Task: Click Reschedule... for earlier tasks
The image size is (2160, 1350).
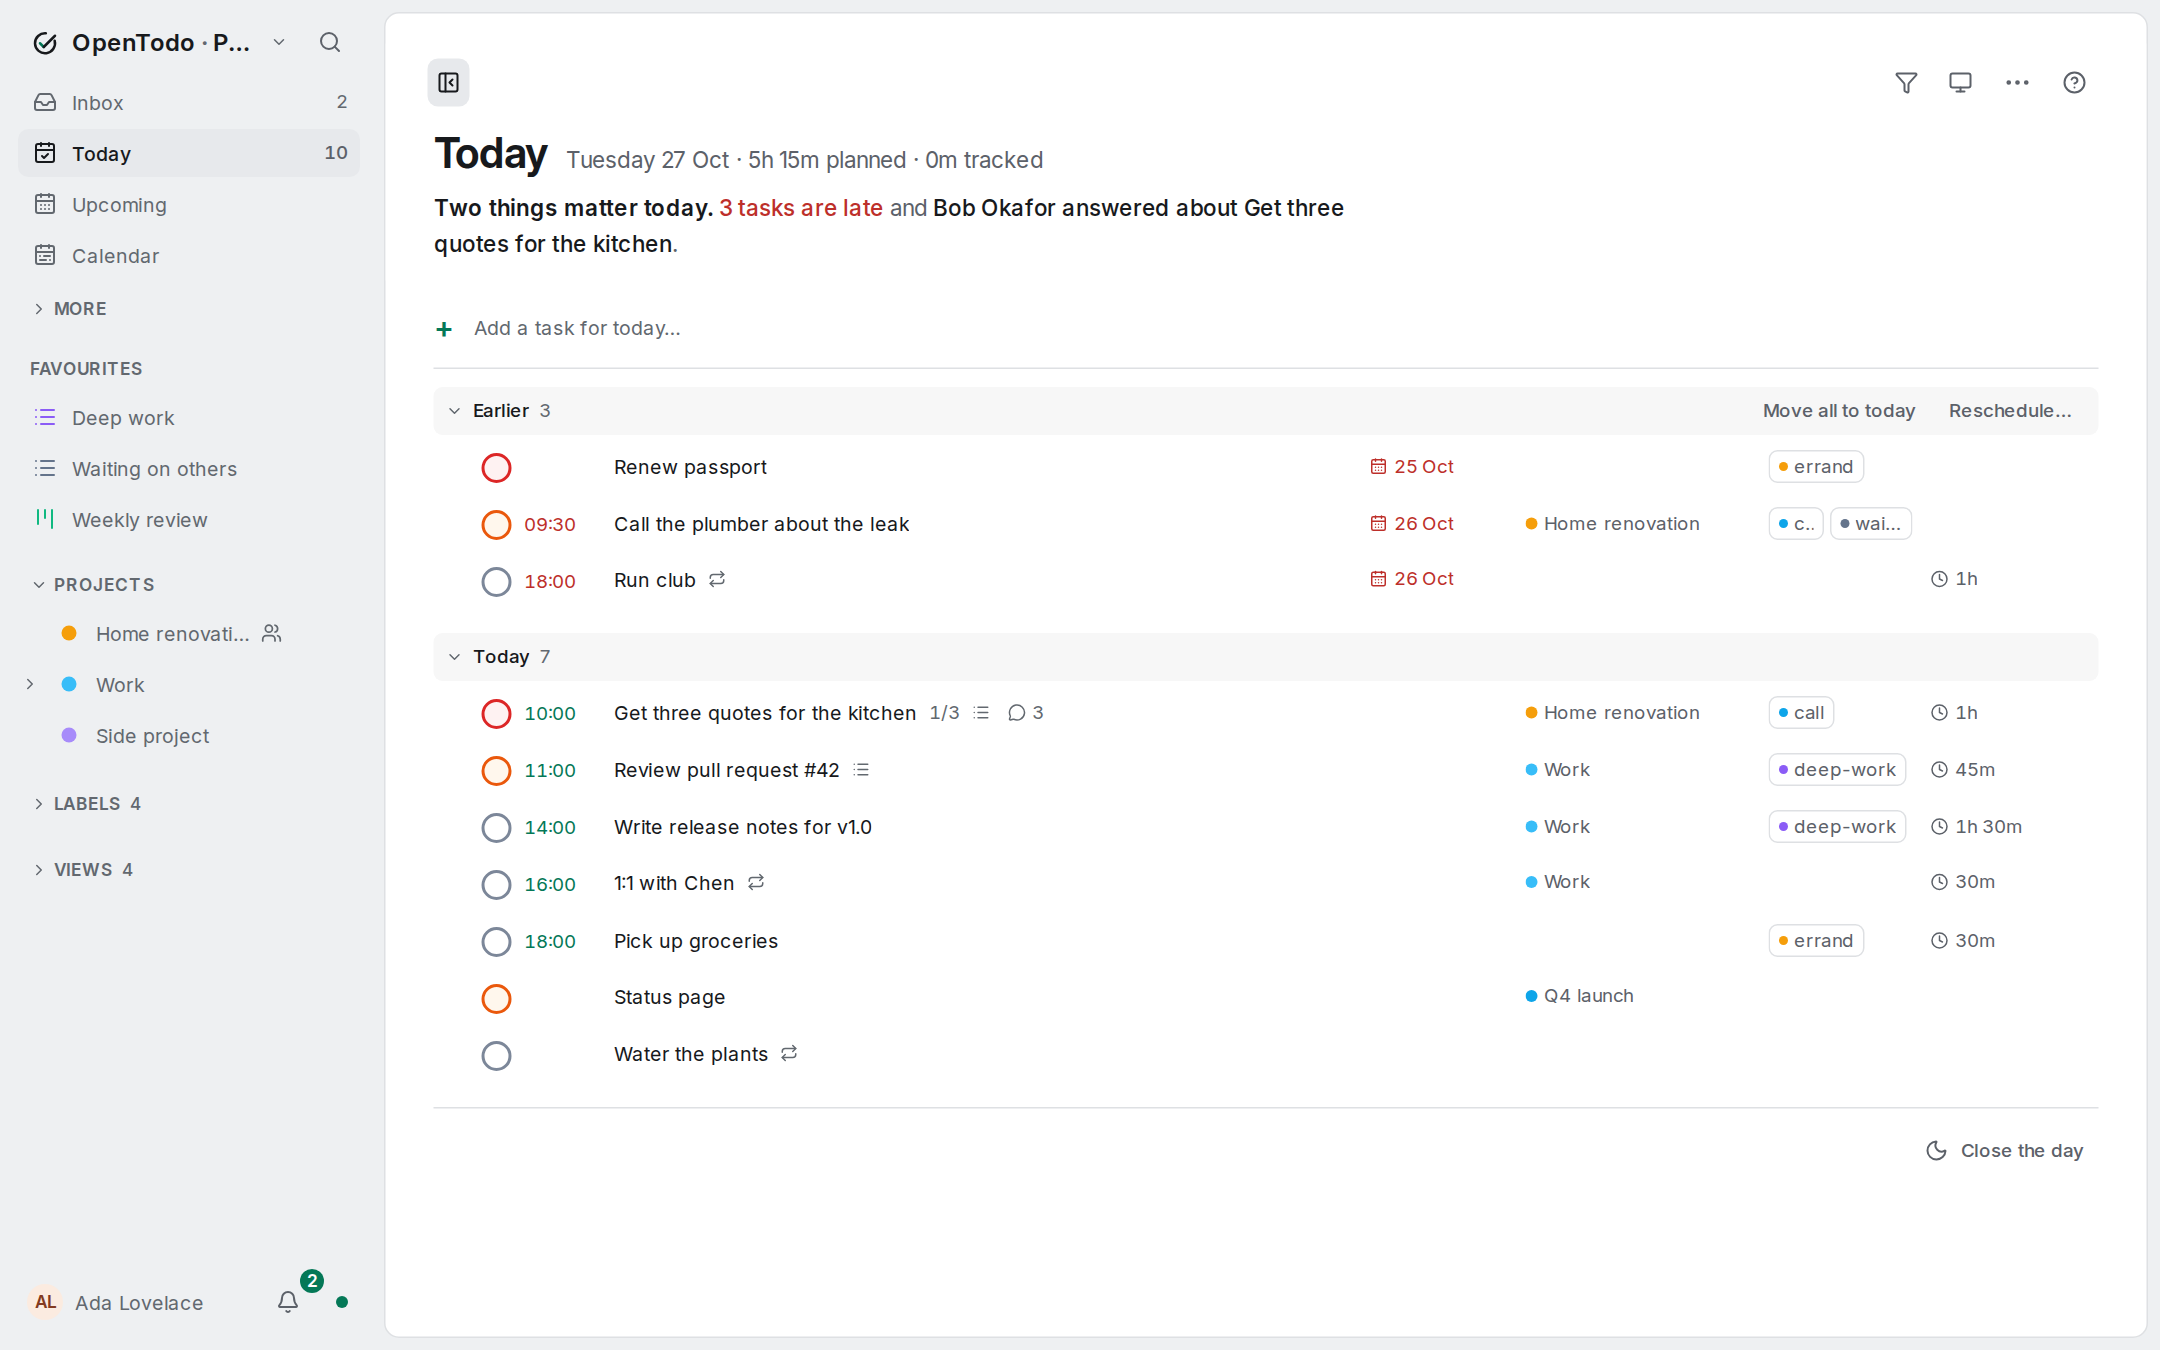Action: tap(2009, 410)
